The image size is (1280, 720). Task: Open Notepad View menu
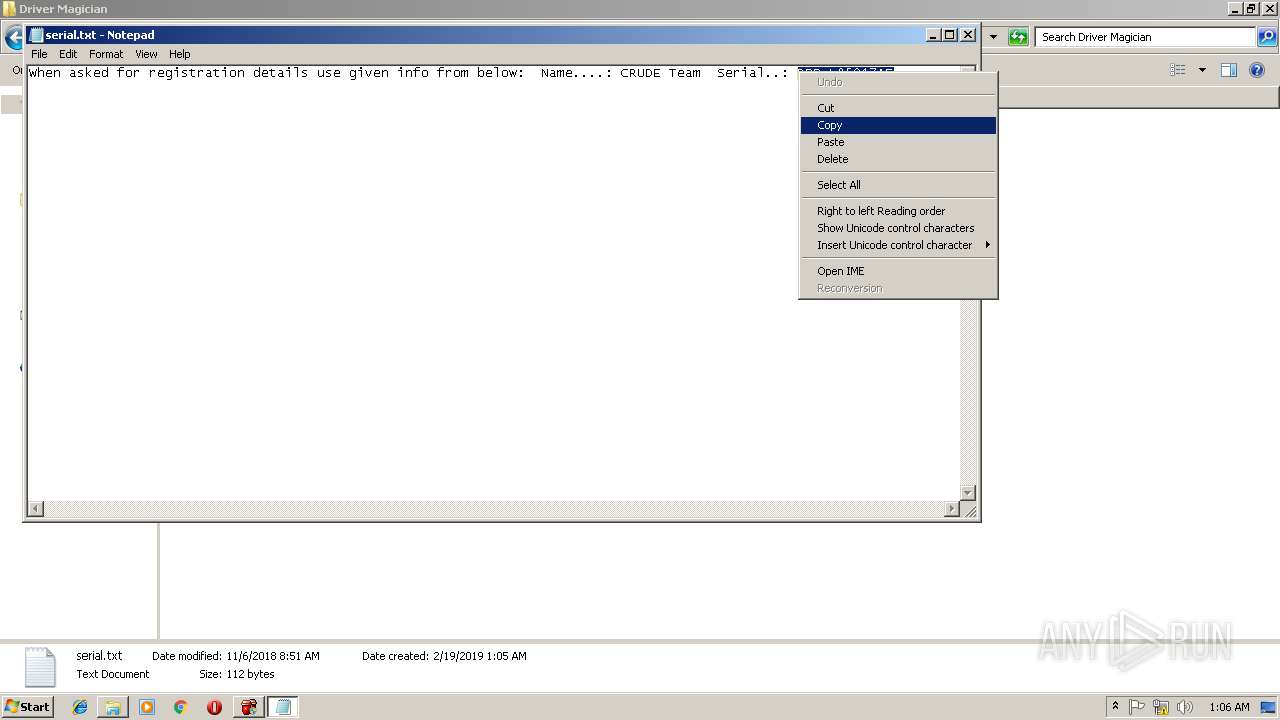(146, 54)
